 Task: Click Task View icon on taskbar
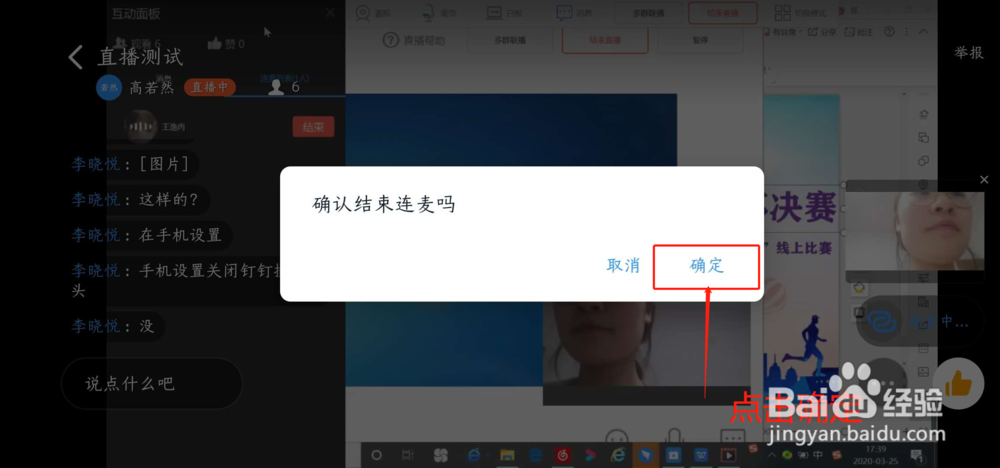408,455
